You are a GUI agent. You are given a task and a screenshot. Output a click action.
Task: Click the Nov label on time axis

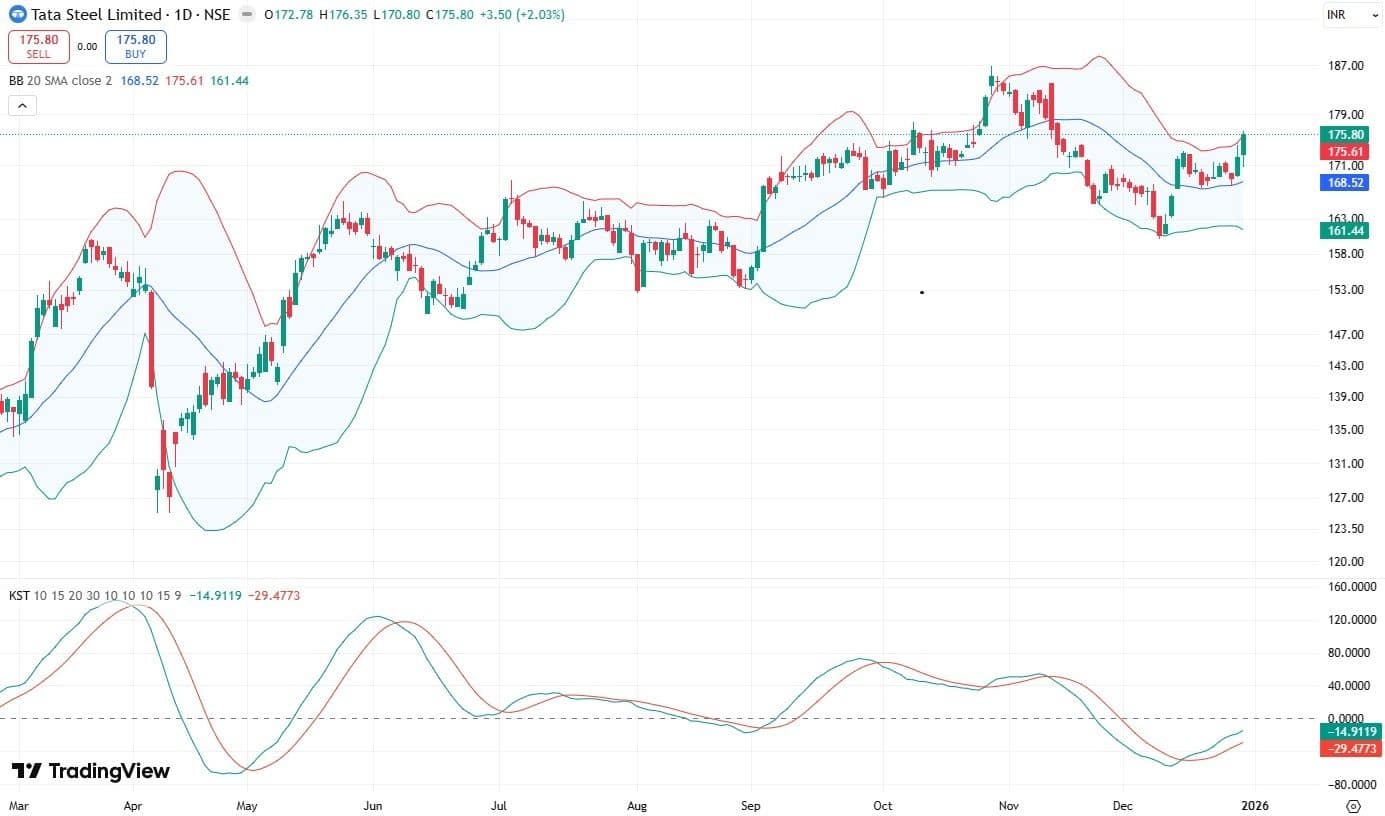point(1008,804)
